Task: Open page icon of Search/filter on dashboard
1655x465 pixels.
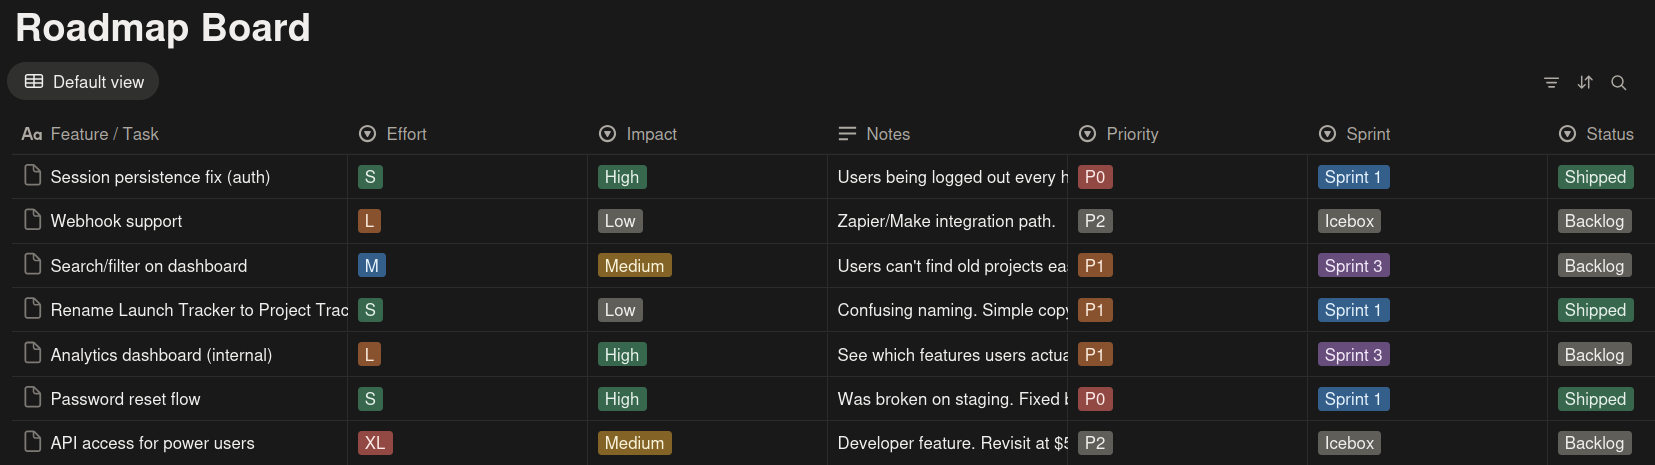Action: 33,265
